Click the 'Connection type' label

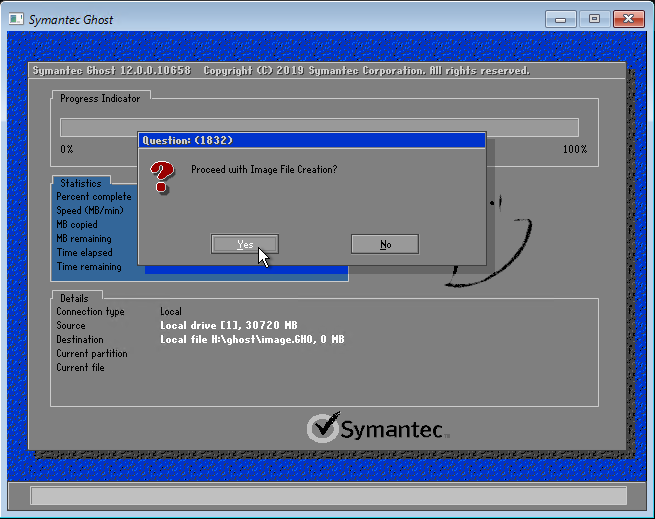point(90,312)
